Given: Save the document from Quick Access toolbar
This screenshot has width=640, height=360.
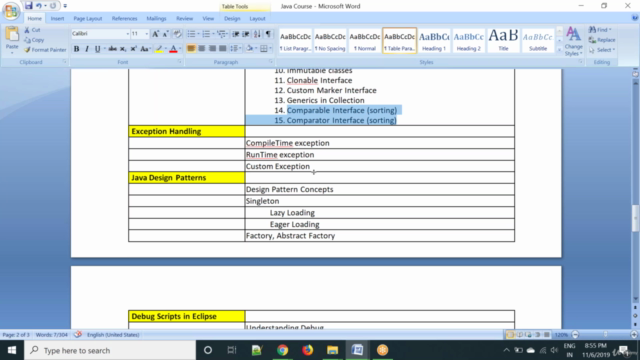Looking at the screenshot, I should (28, 6).
